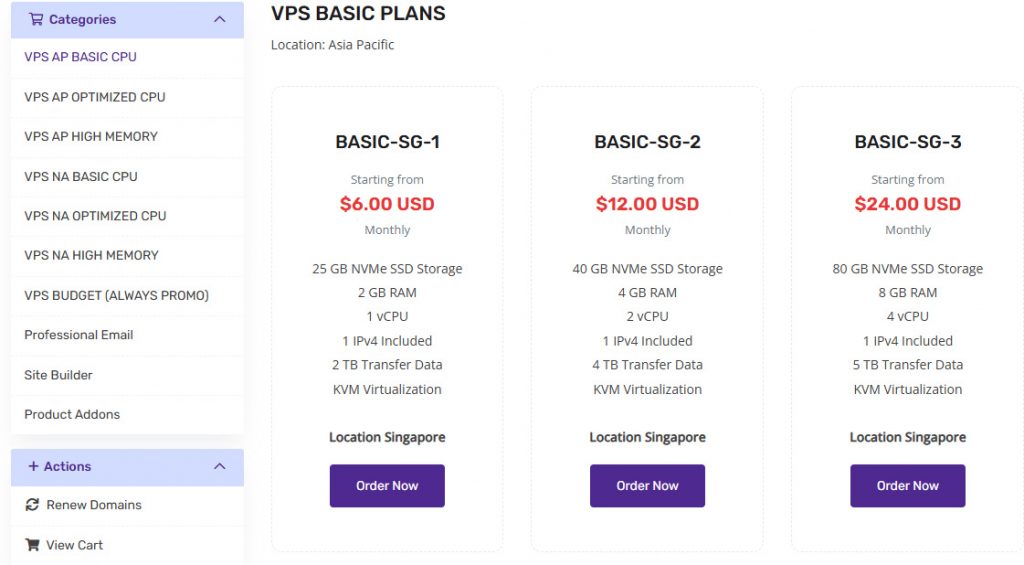Click the plus icon beside Actions
Screen dimensions: 1024x565
click(x=33, y=466)
